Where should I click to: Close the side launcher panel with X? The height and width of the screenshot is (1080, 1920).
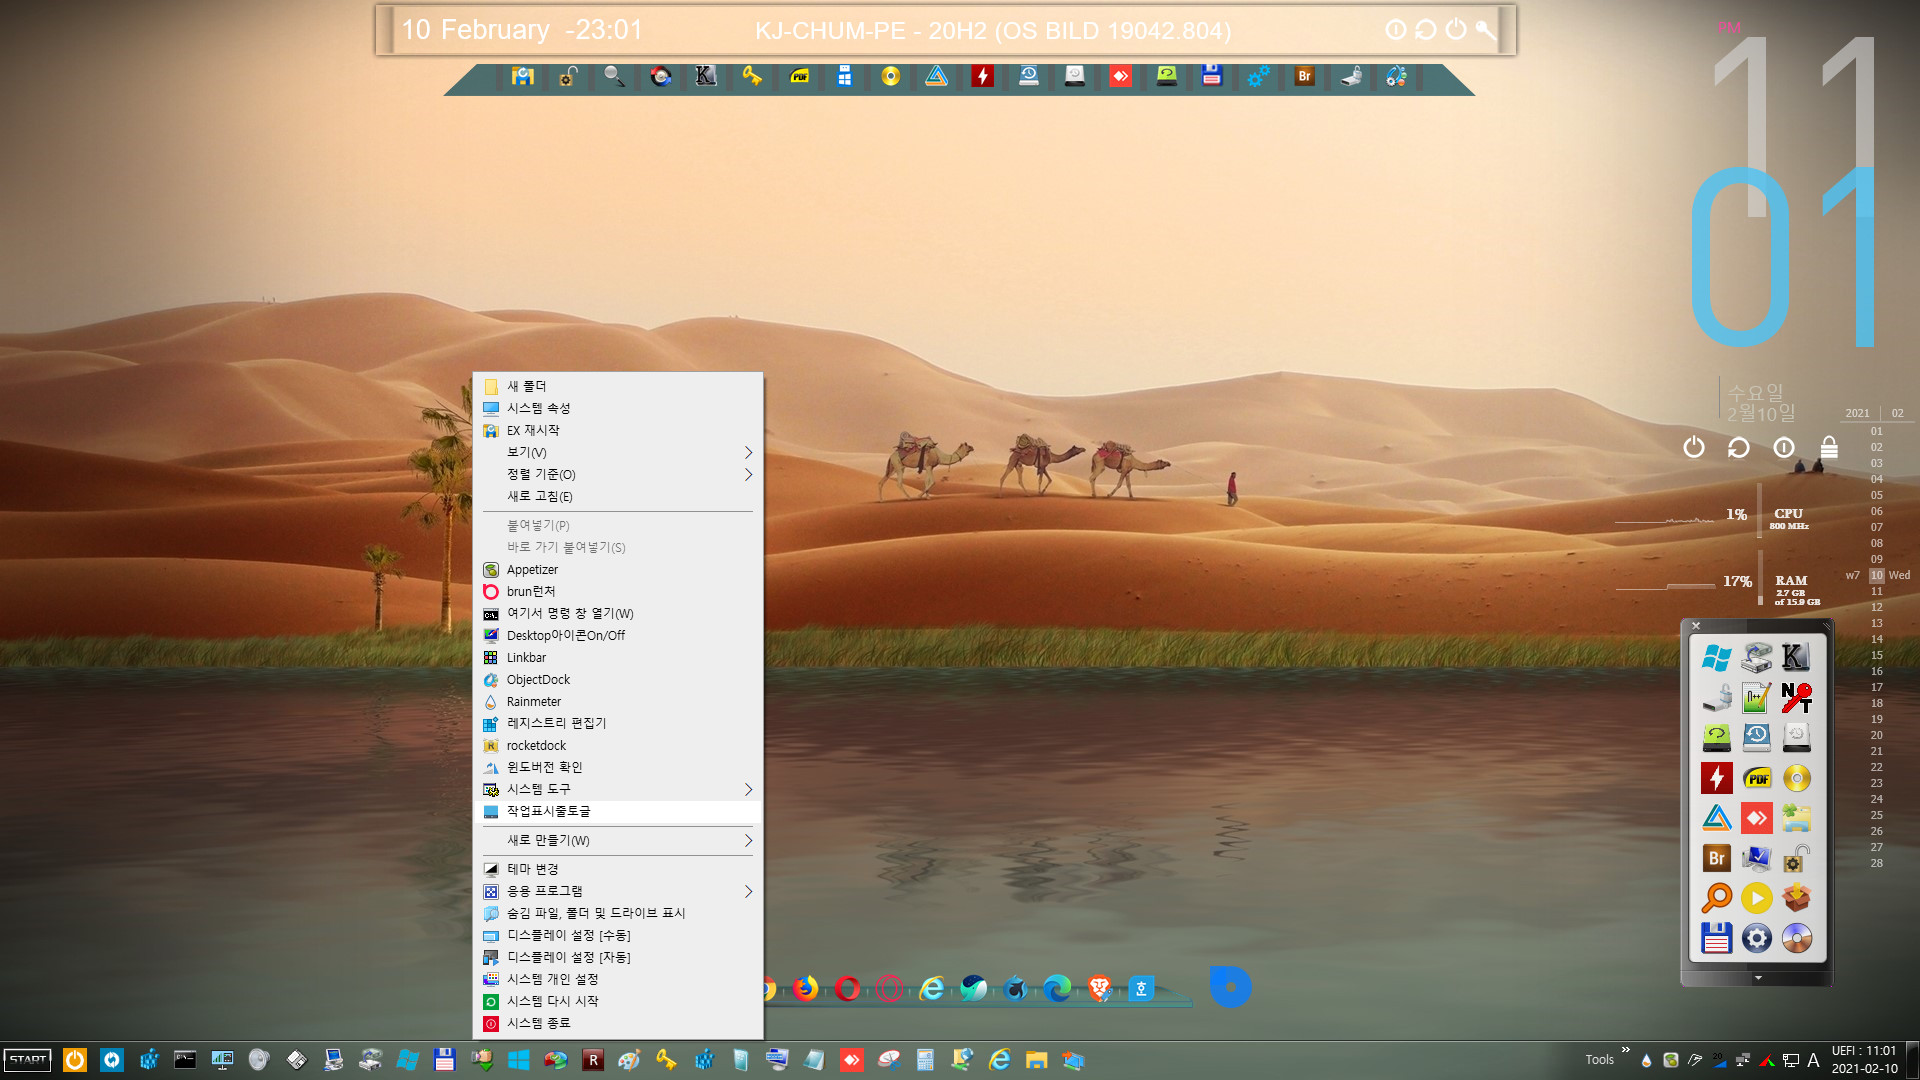(1696, 626)
